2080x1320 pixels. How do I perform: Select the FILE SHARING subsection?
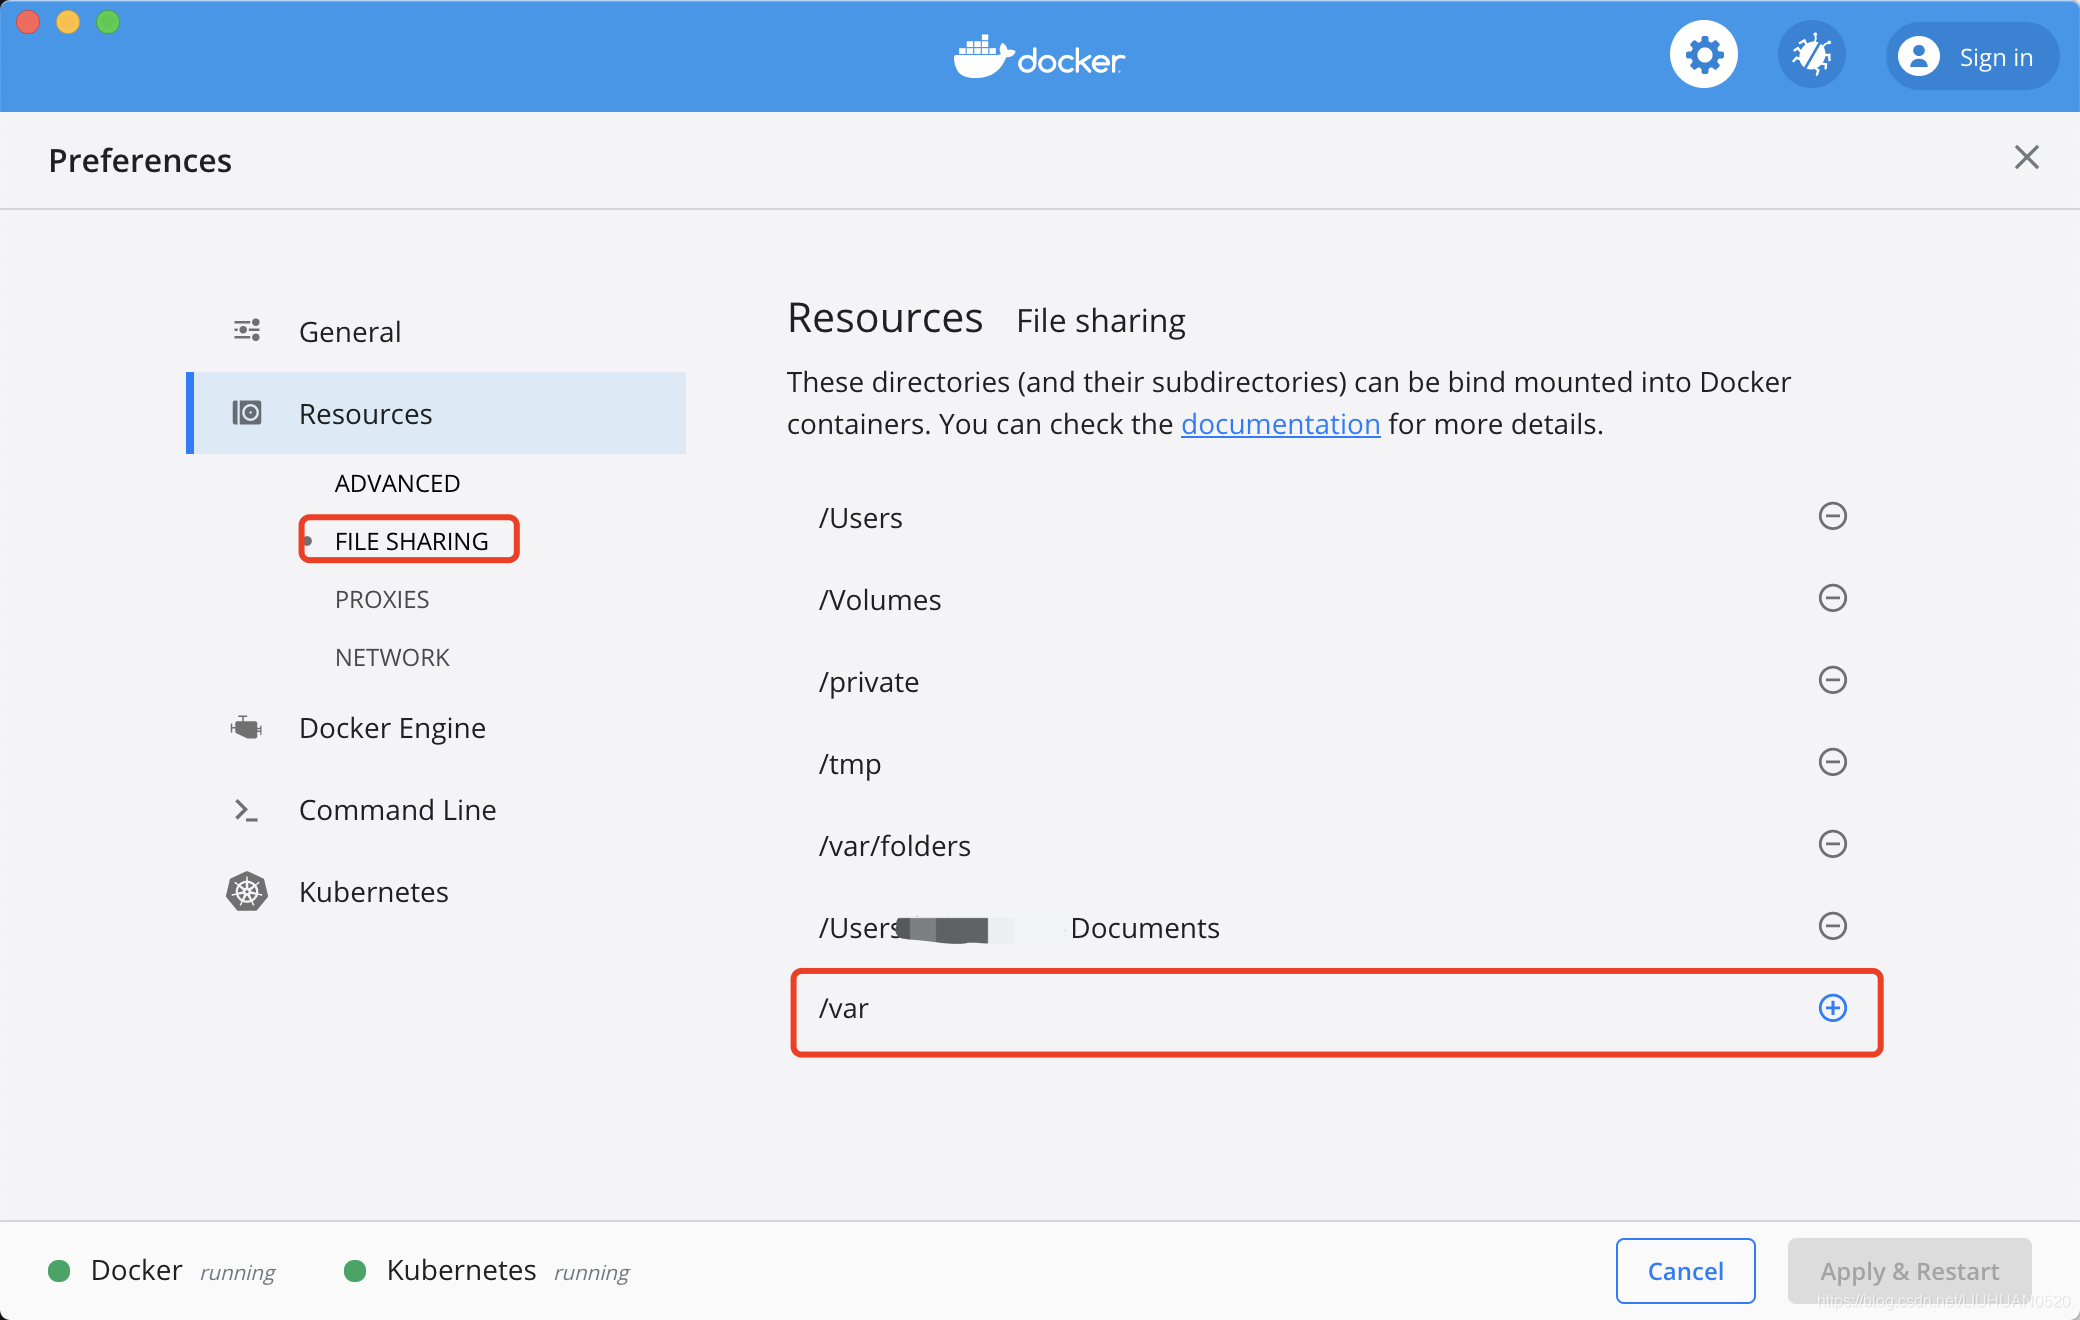411,541
